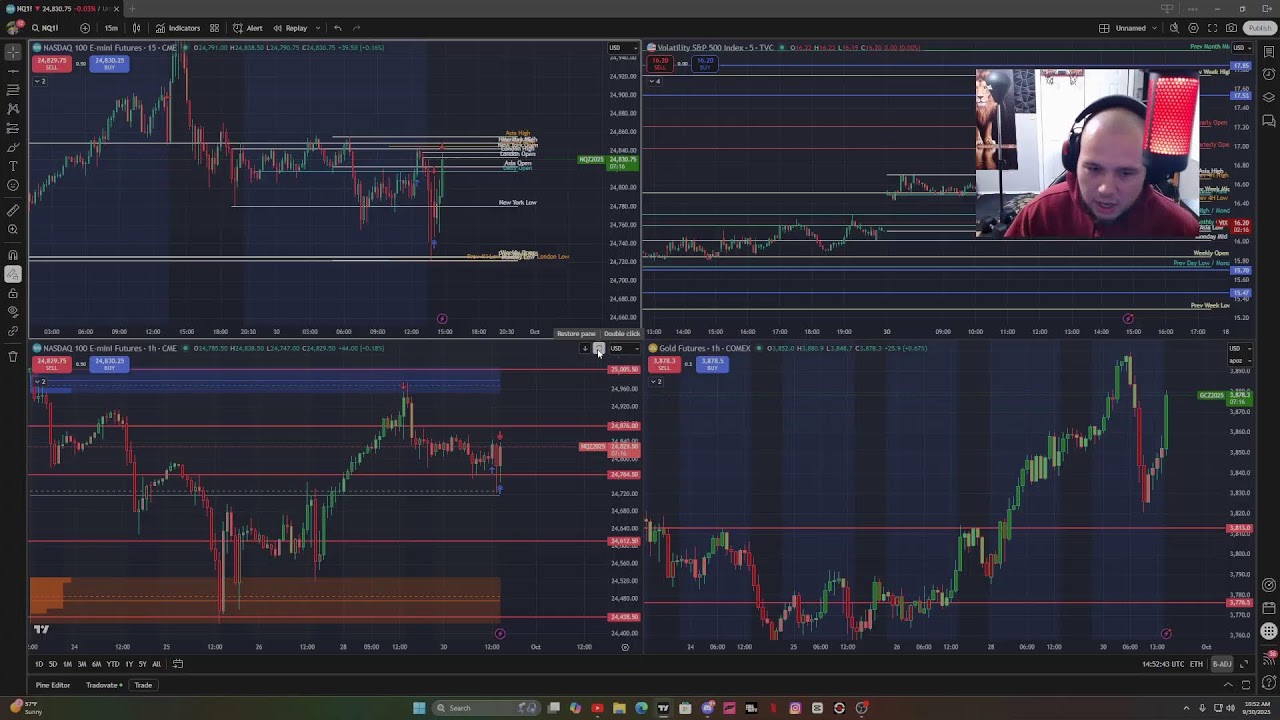Select the All time range
Image resolution: width=1280 pixels, height=720 pixels.
[156, 664]
